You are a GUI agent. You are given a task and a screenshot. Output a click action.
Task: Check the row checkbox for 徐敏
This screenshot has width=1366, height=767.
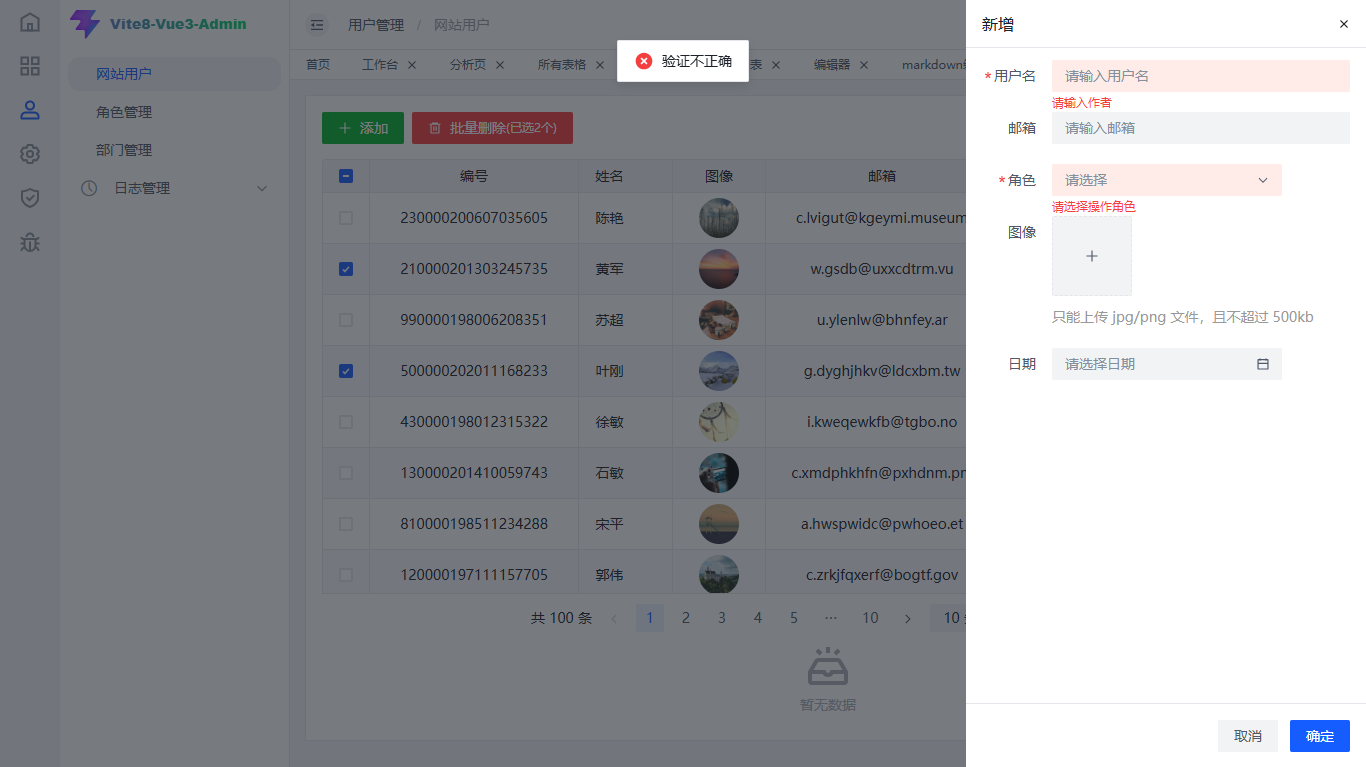tap(346, 422)
